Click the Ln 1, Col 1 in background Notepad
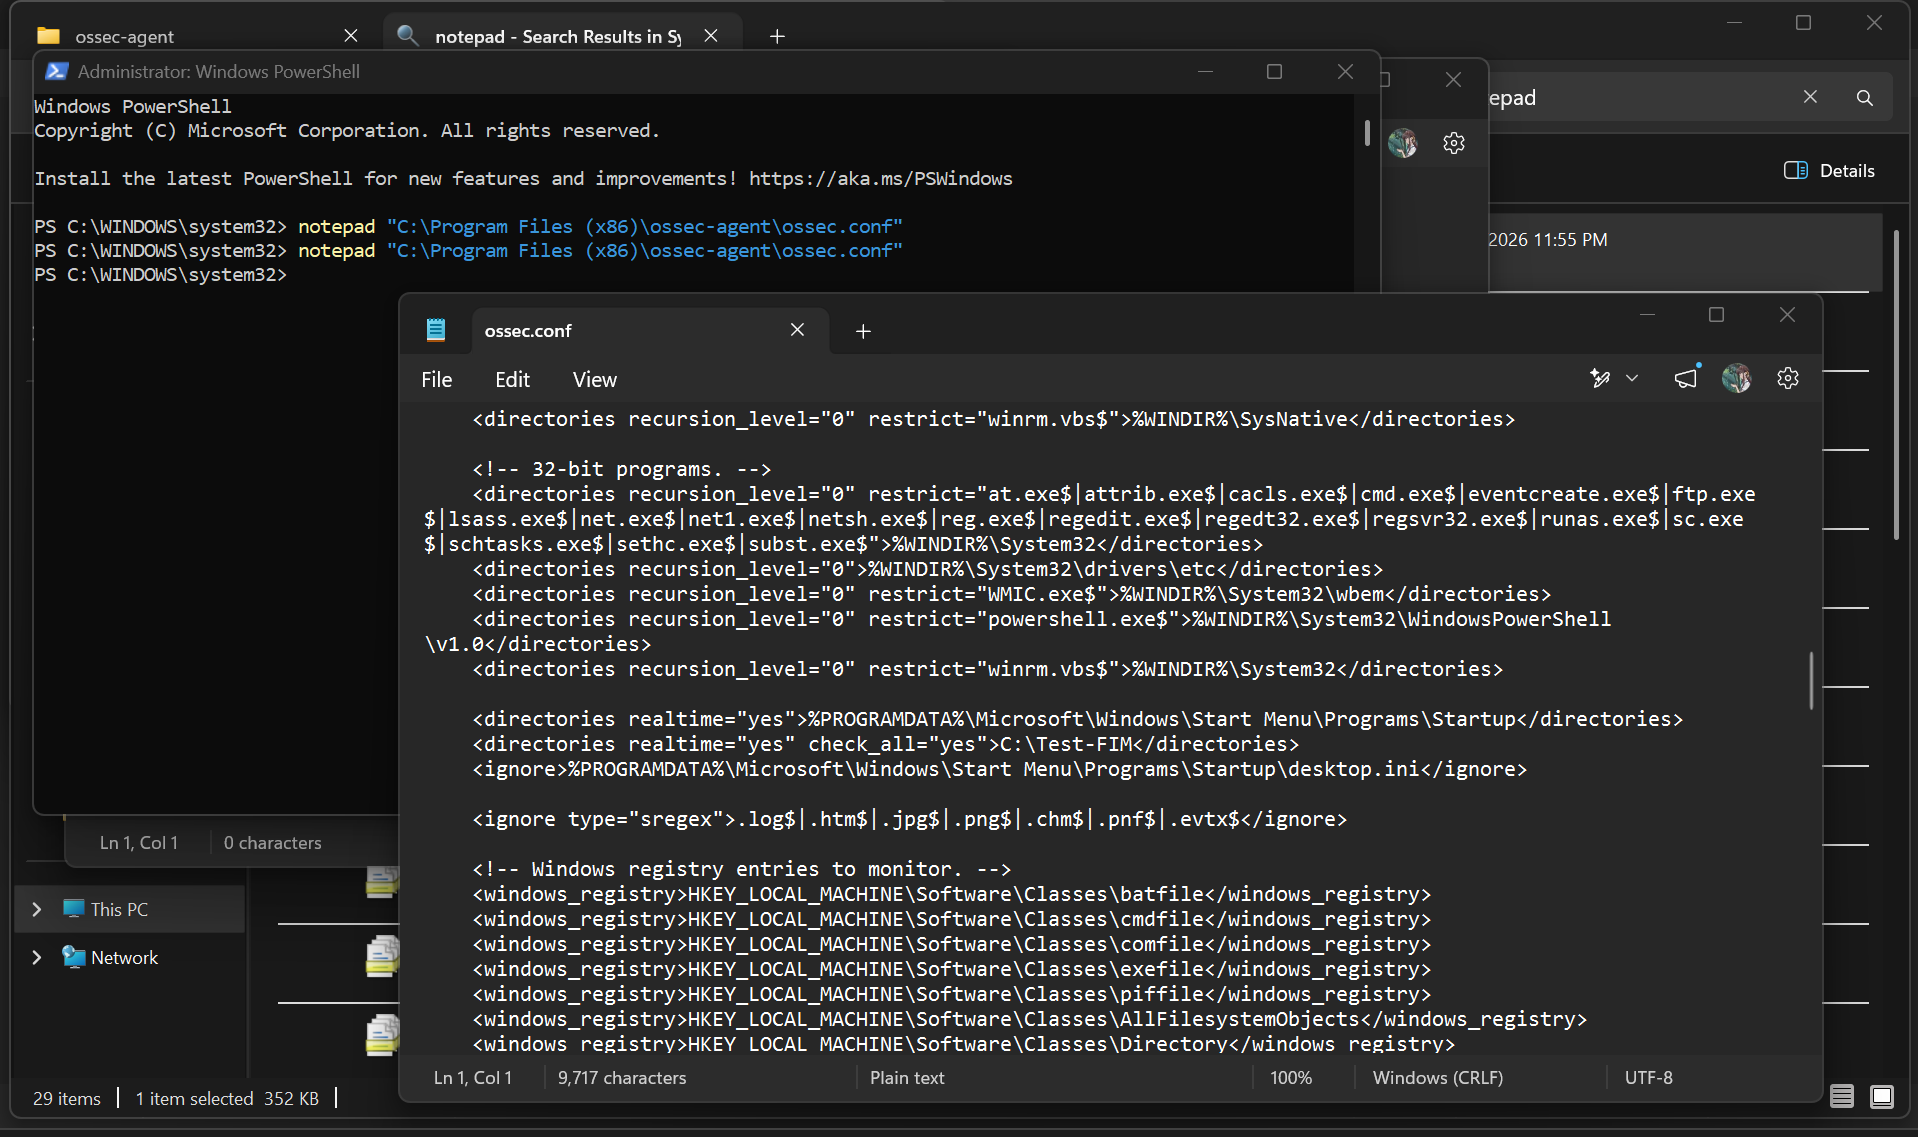Image resolution: width=1918 pixels, height=1137 pixels. pos(139,843)
